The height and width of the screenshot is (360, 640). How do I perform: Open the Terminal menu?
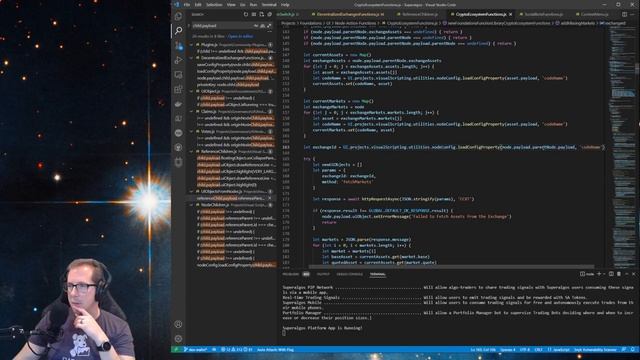[269, 4]
